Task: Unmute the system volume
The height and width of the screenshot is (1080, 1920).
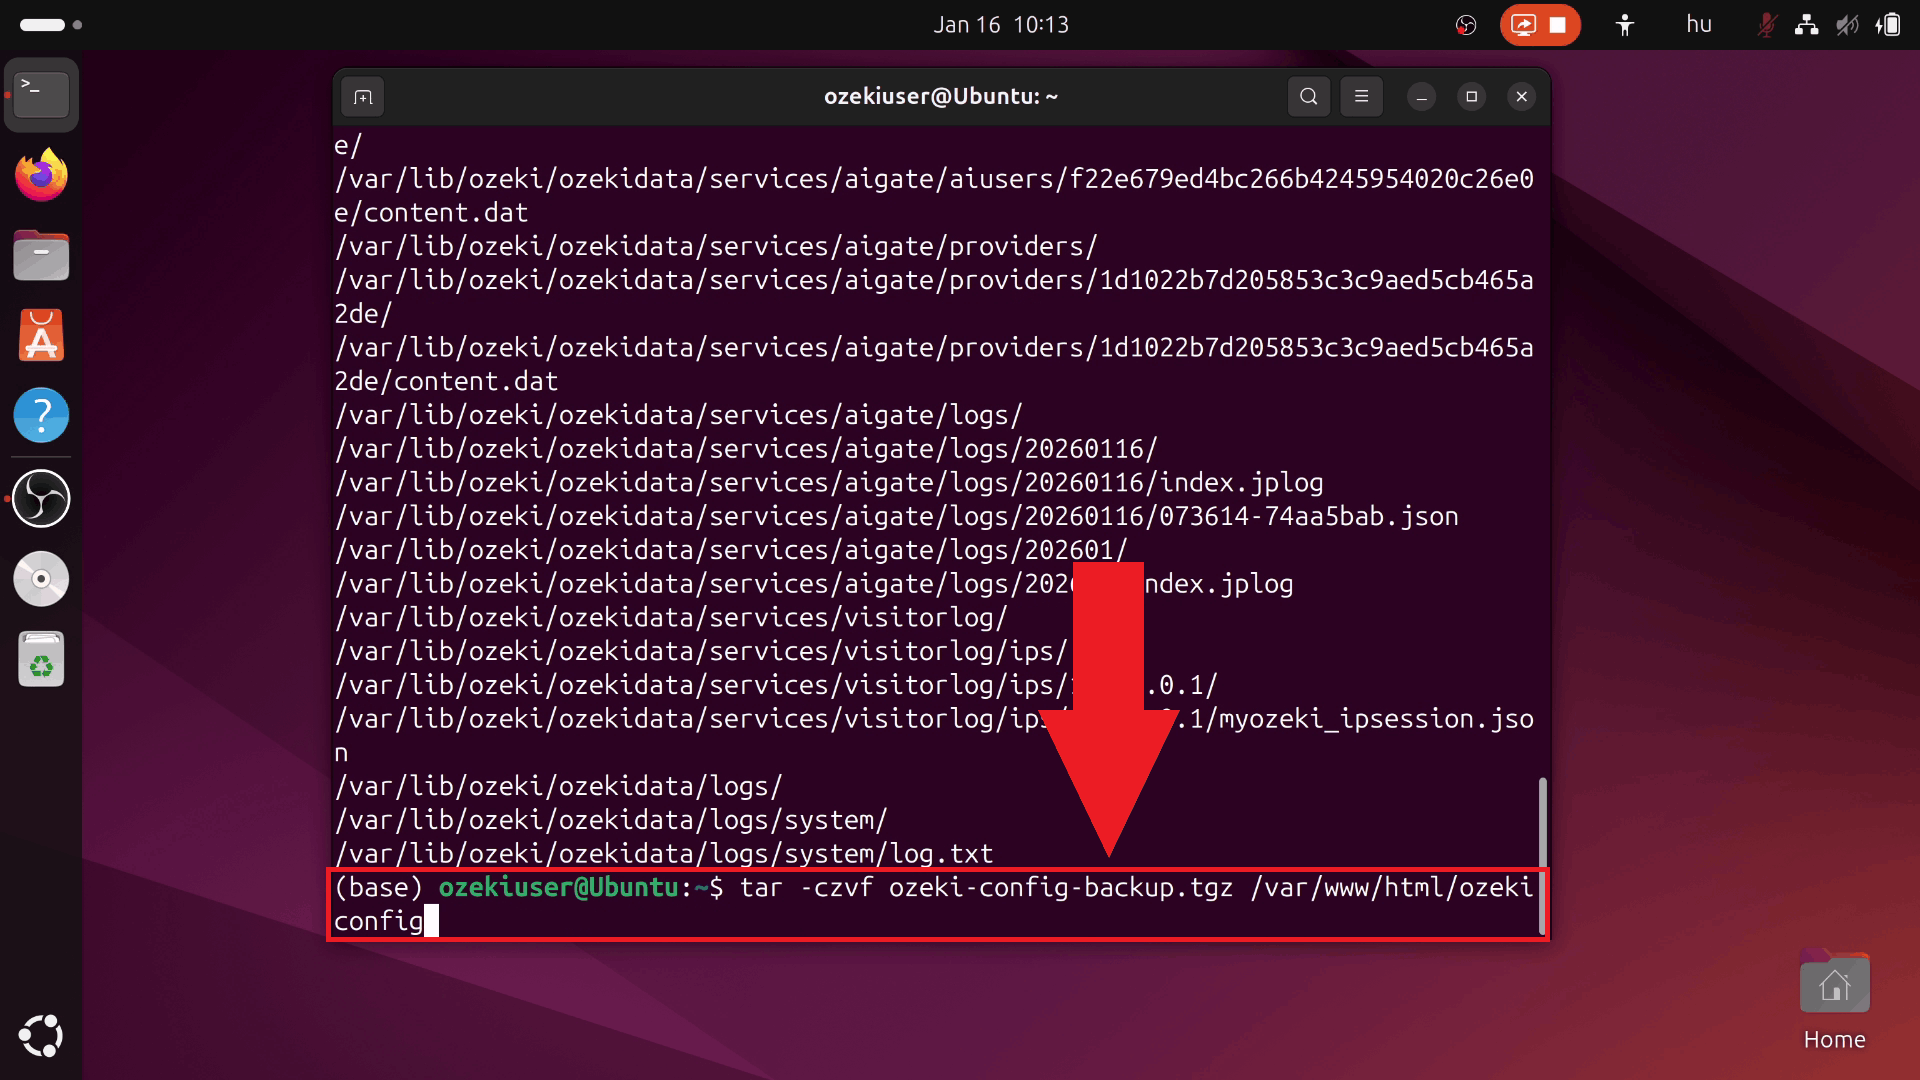Action: [x=1849, y=24]
